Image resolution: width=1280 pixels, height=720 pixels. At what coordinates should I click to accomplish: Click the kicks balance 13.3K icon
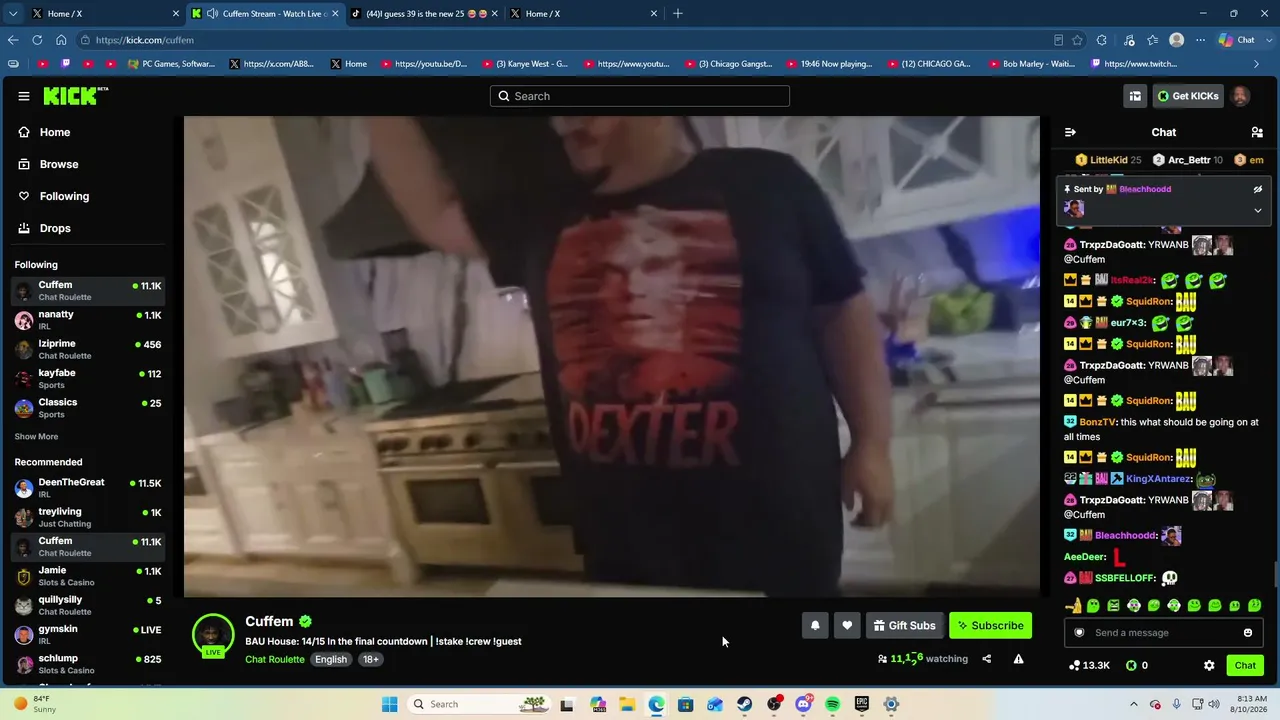tap(1074, 665)
